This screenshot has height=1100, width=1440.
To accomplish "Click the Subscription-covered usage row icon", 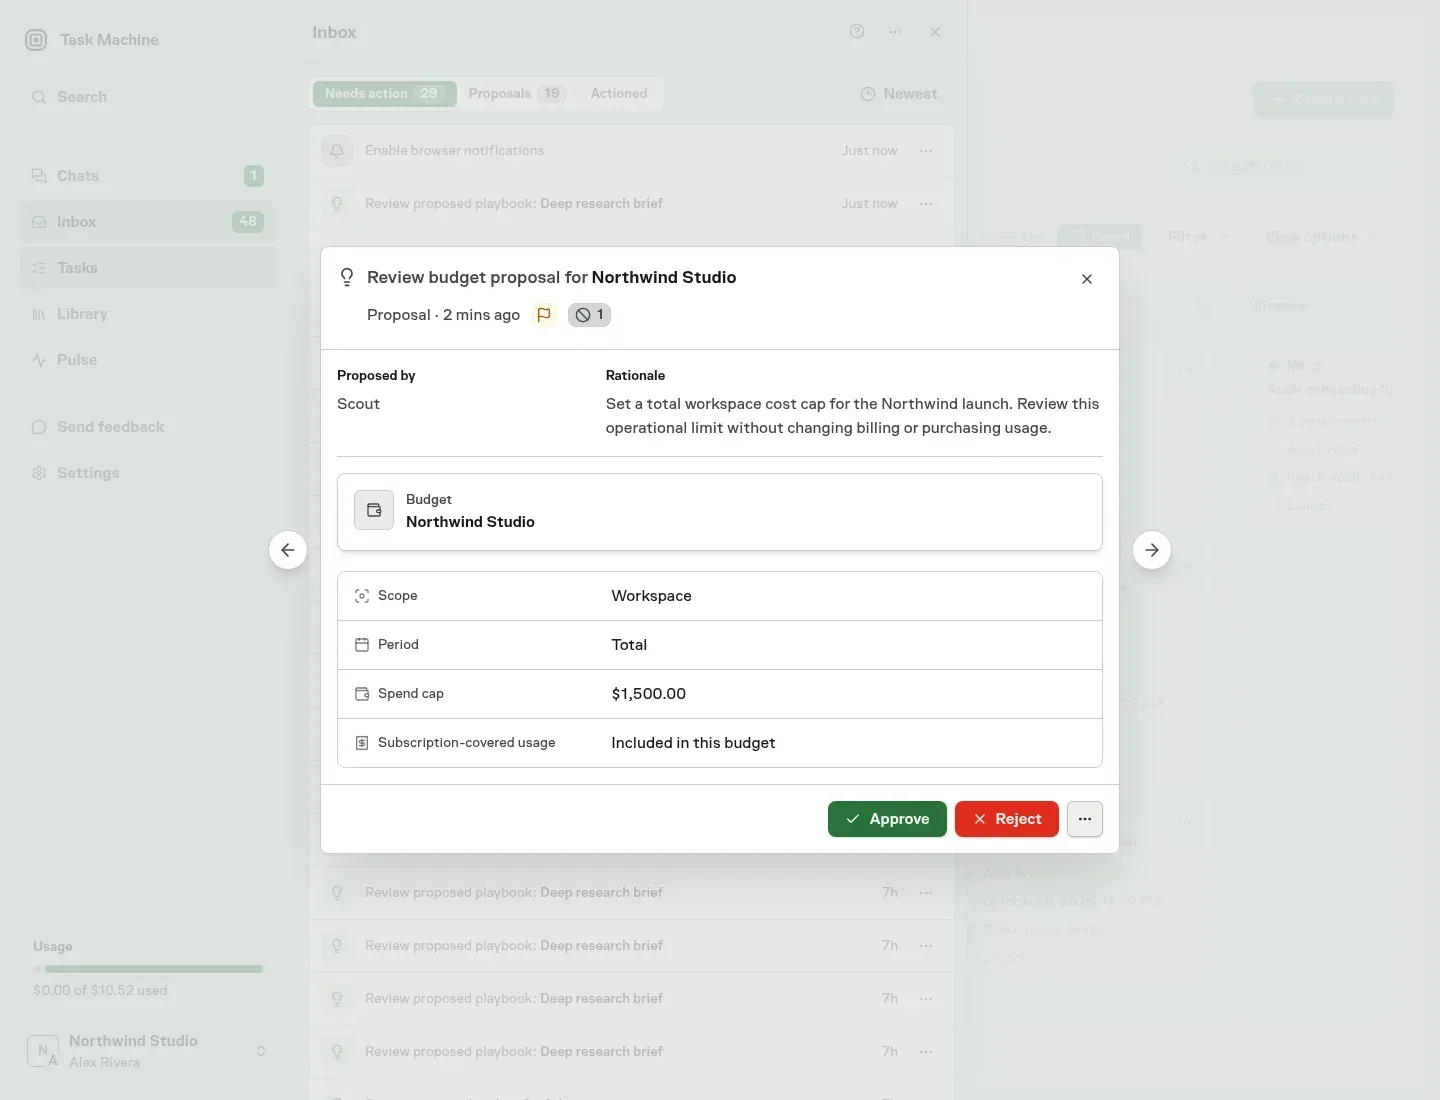I will pyautogui.click(x=362, y=743).
